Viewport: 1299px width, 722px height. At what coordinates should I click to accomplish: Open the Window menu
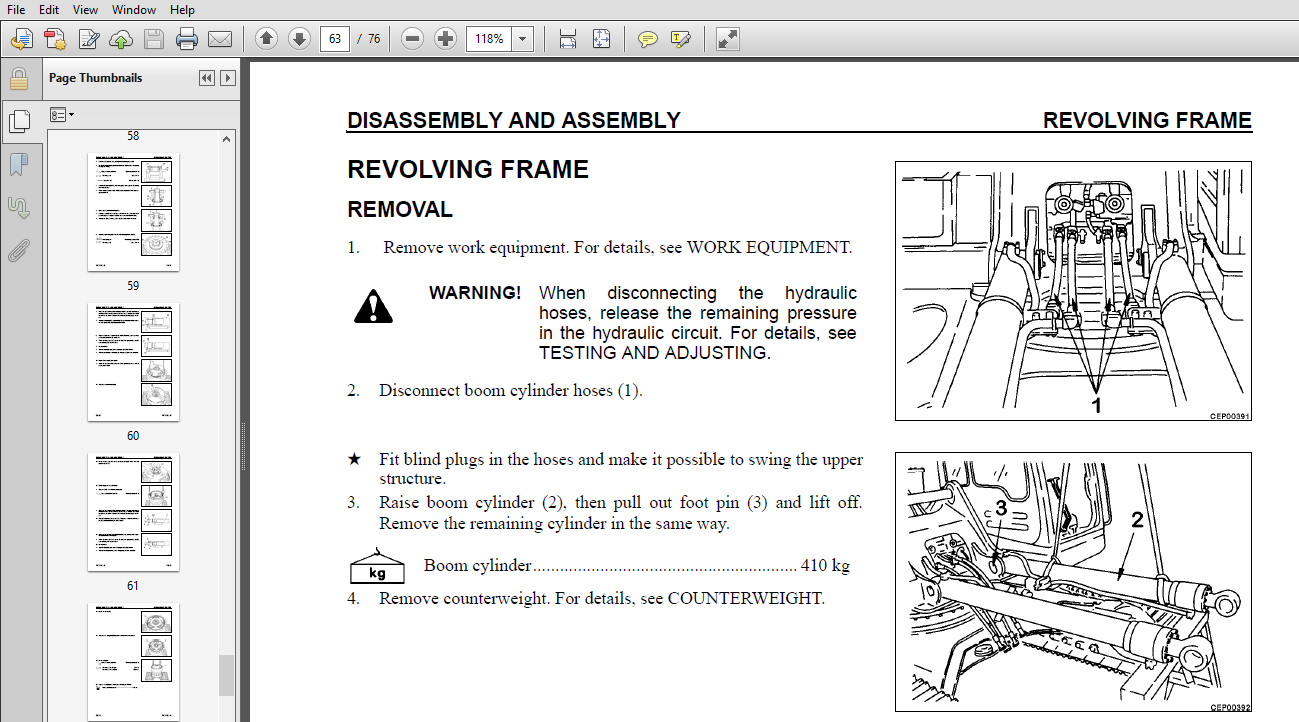pyautogui.click(x=134, y=9)
